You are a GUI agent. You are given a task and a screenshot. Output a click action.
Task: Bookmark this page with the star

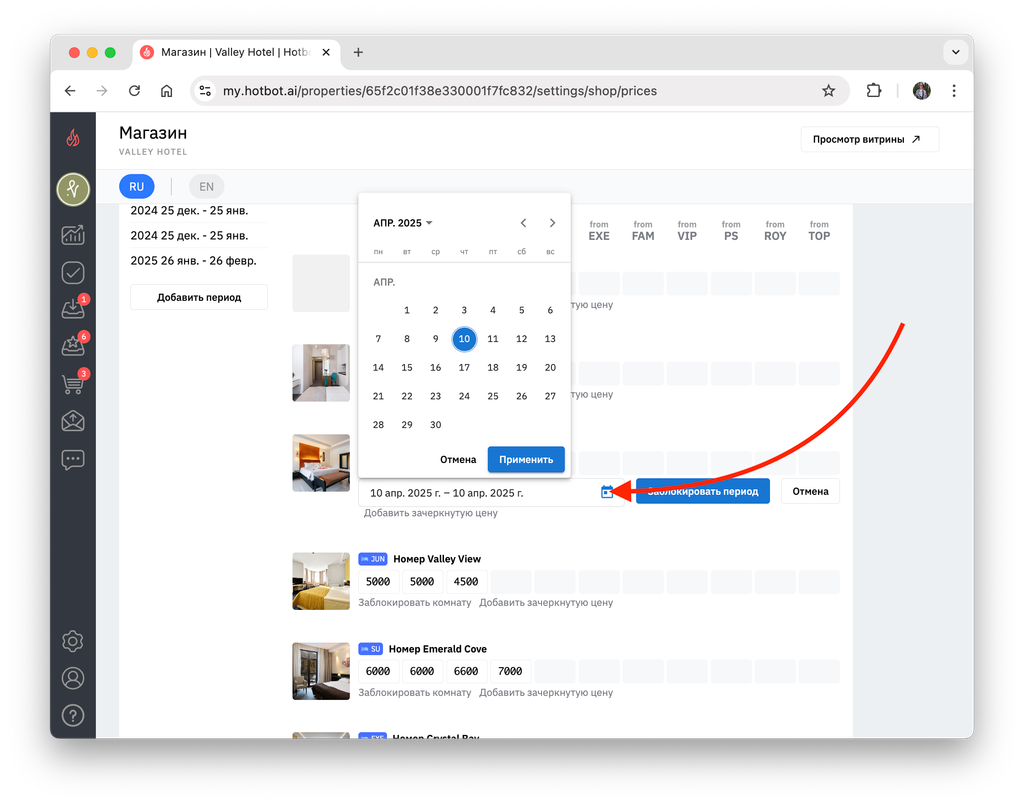828,91
